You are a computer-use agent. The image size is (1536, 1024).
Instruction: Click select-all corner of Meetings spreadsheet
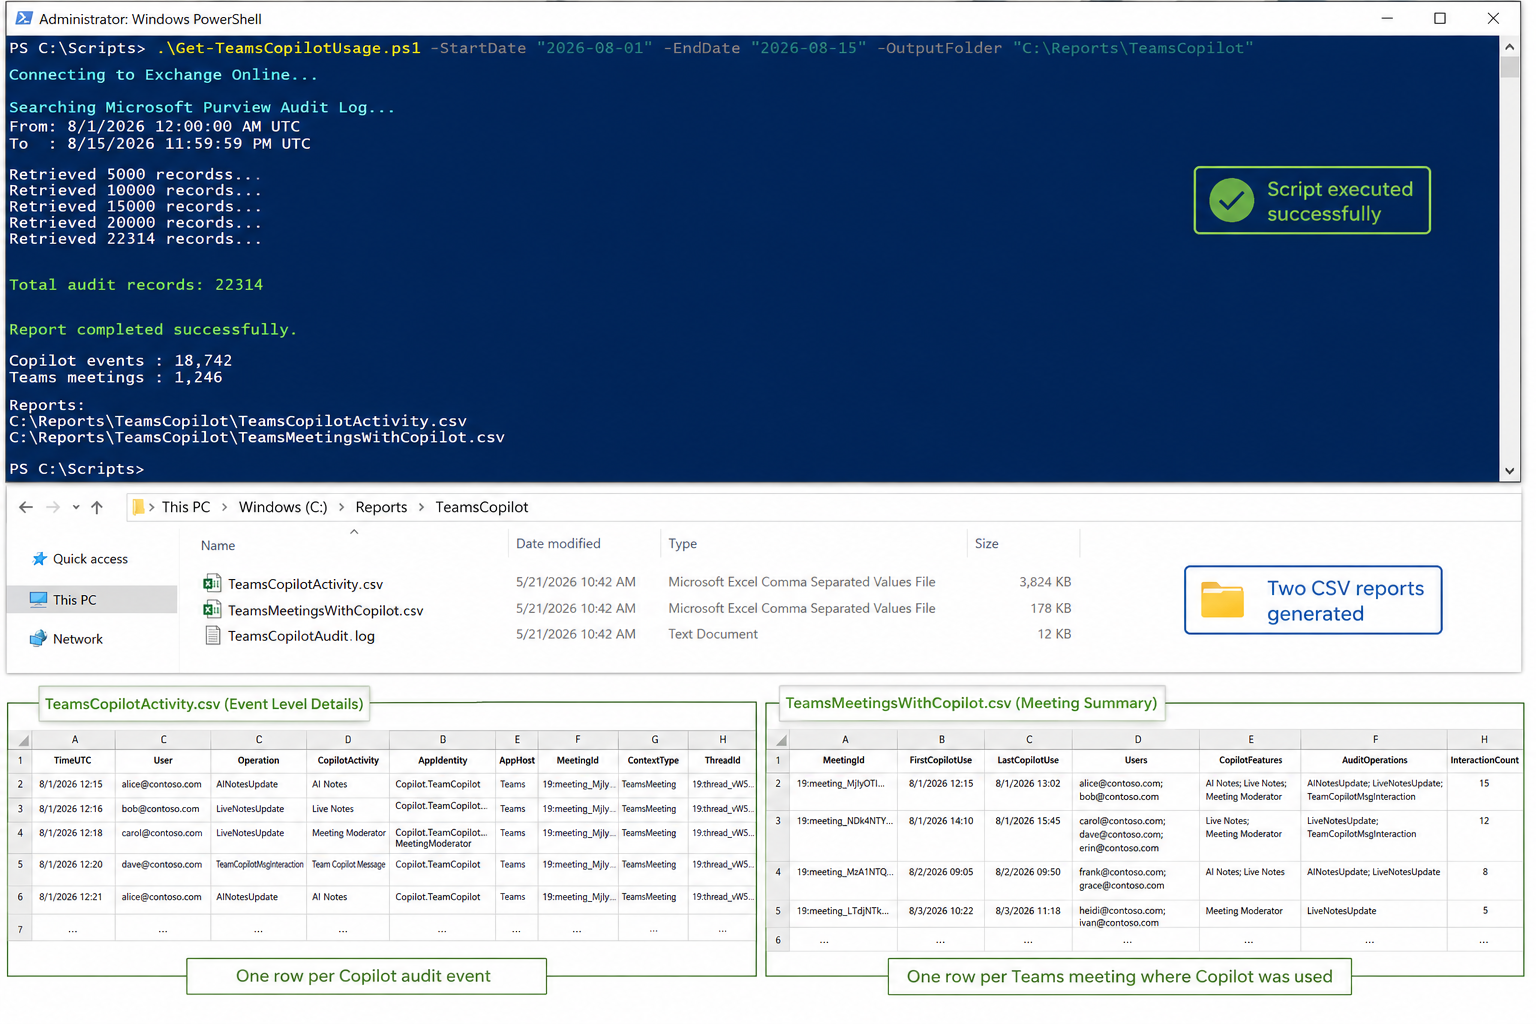point(780,740)
